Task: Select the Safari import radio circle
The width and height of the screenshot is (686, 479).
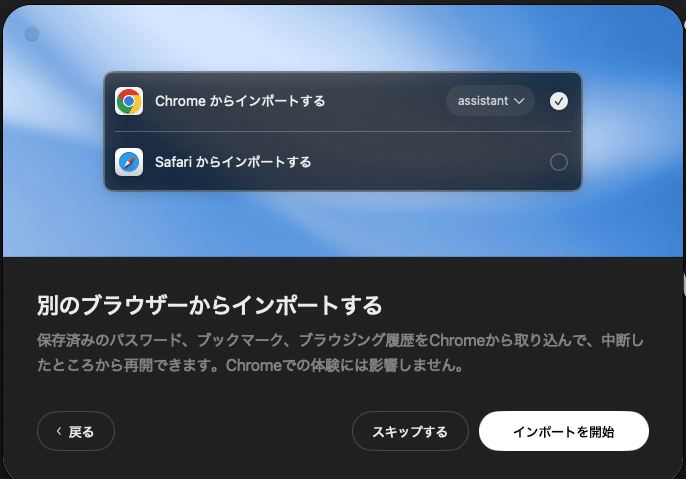Action: click(559, 162)
